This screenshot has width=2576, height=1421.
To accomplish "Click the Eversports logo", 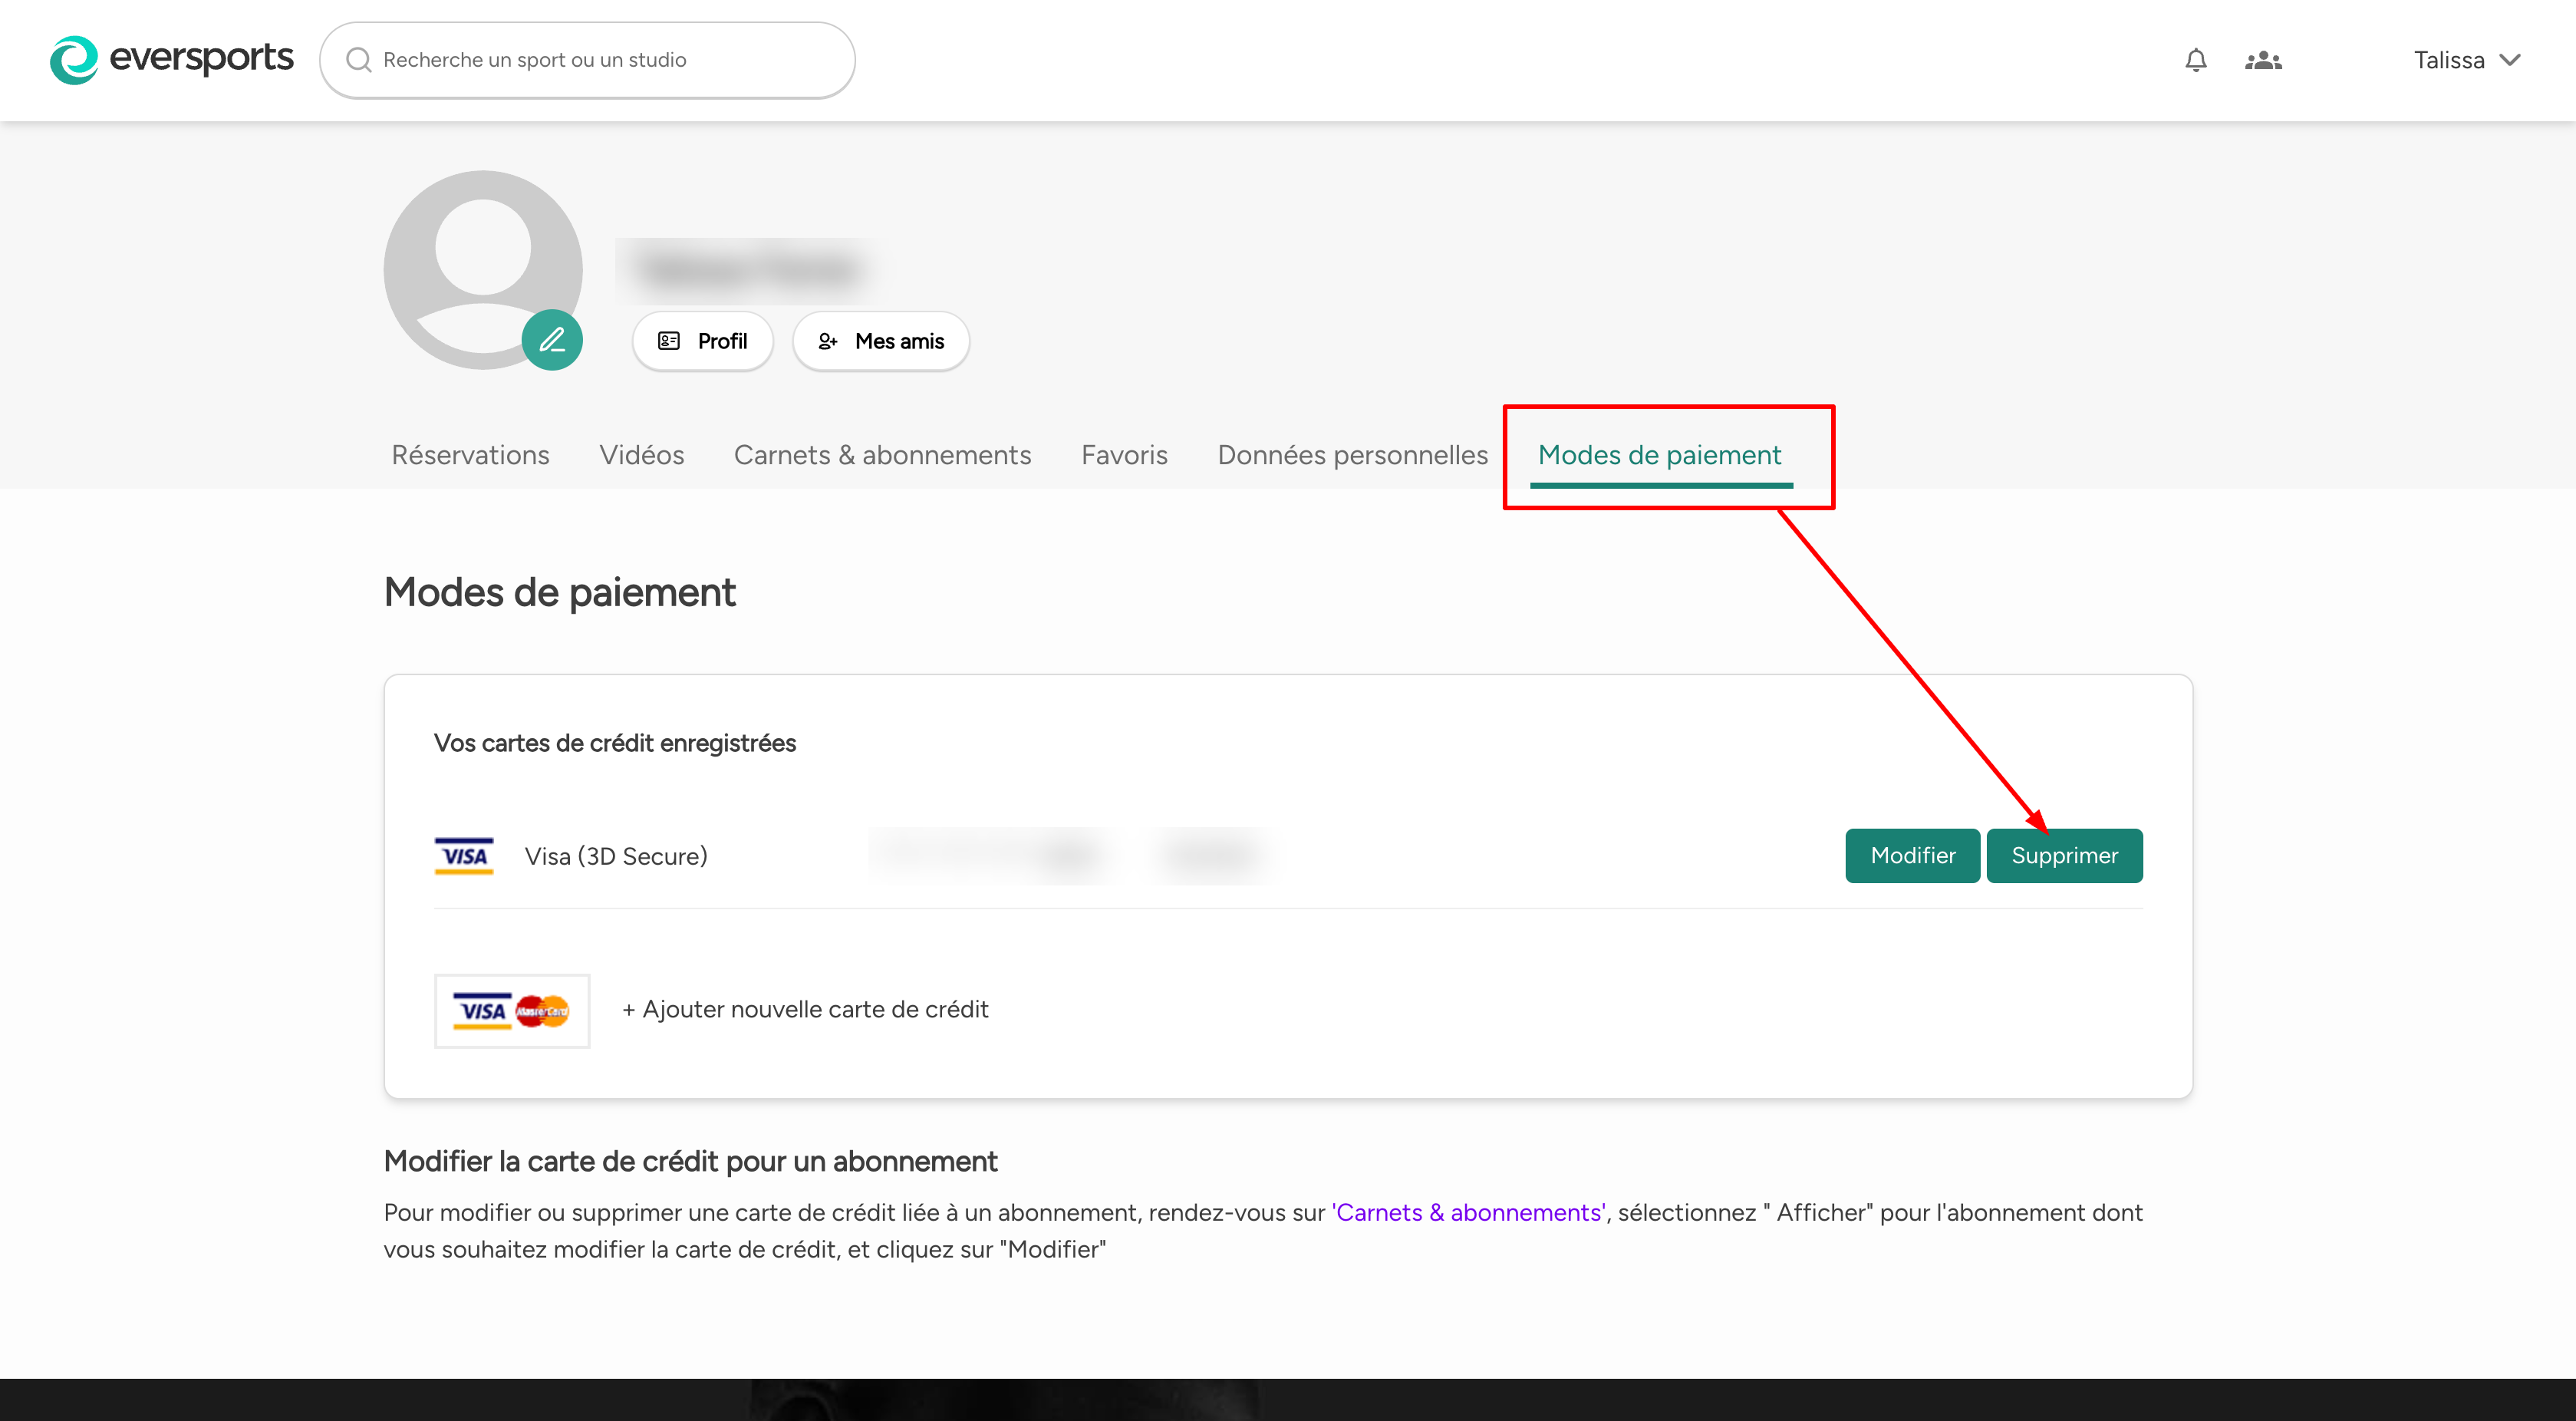I will click(x=171, y=59).
